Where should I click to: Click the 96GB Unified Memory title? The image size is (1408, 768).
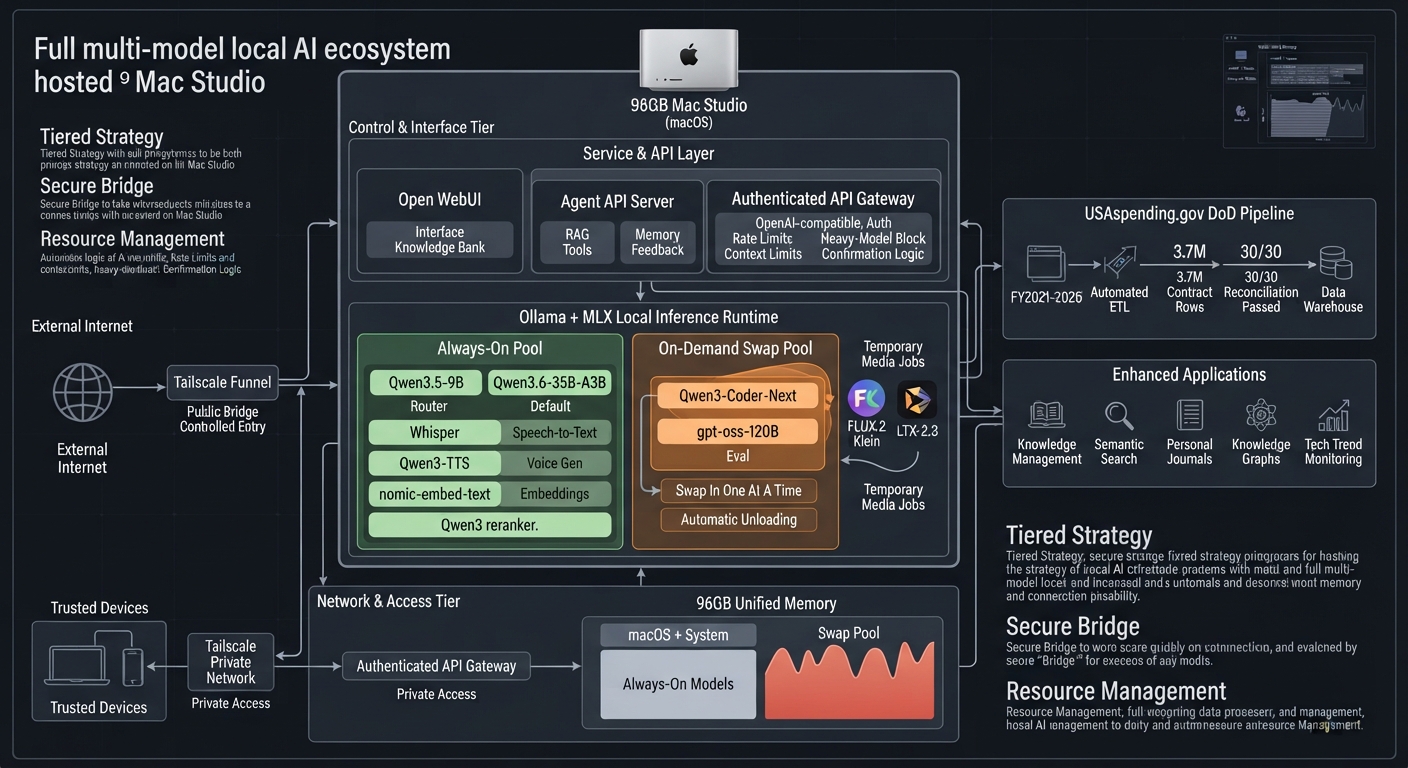(766, 603)
